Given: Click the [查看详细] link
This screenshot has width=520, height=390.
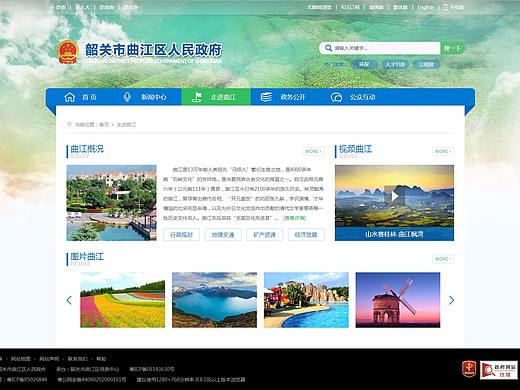Looking at the screenshot, I should 294,218.
